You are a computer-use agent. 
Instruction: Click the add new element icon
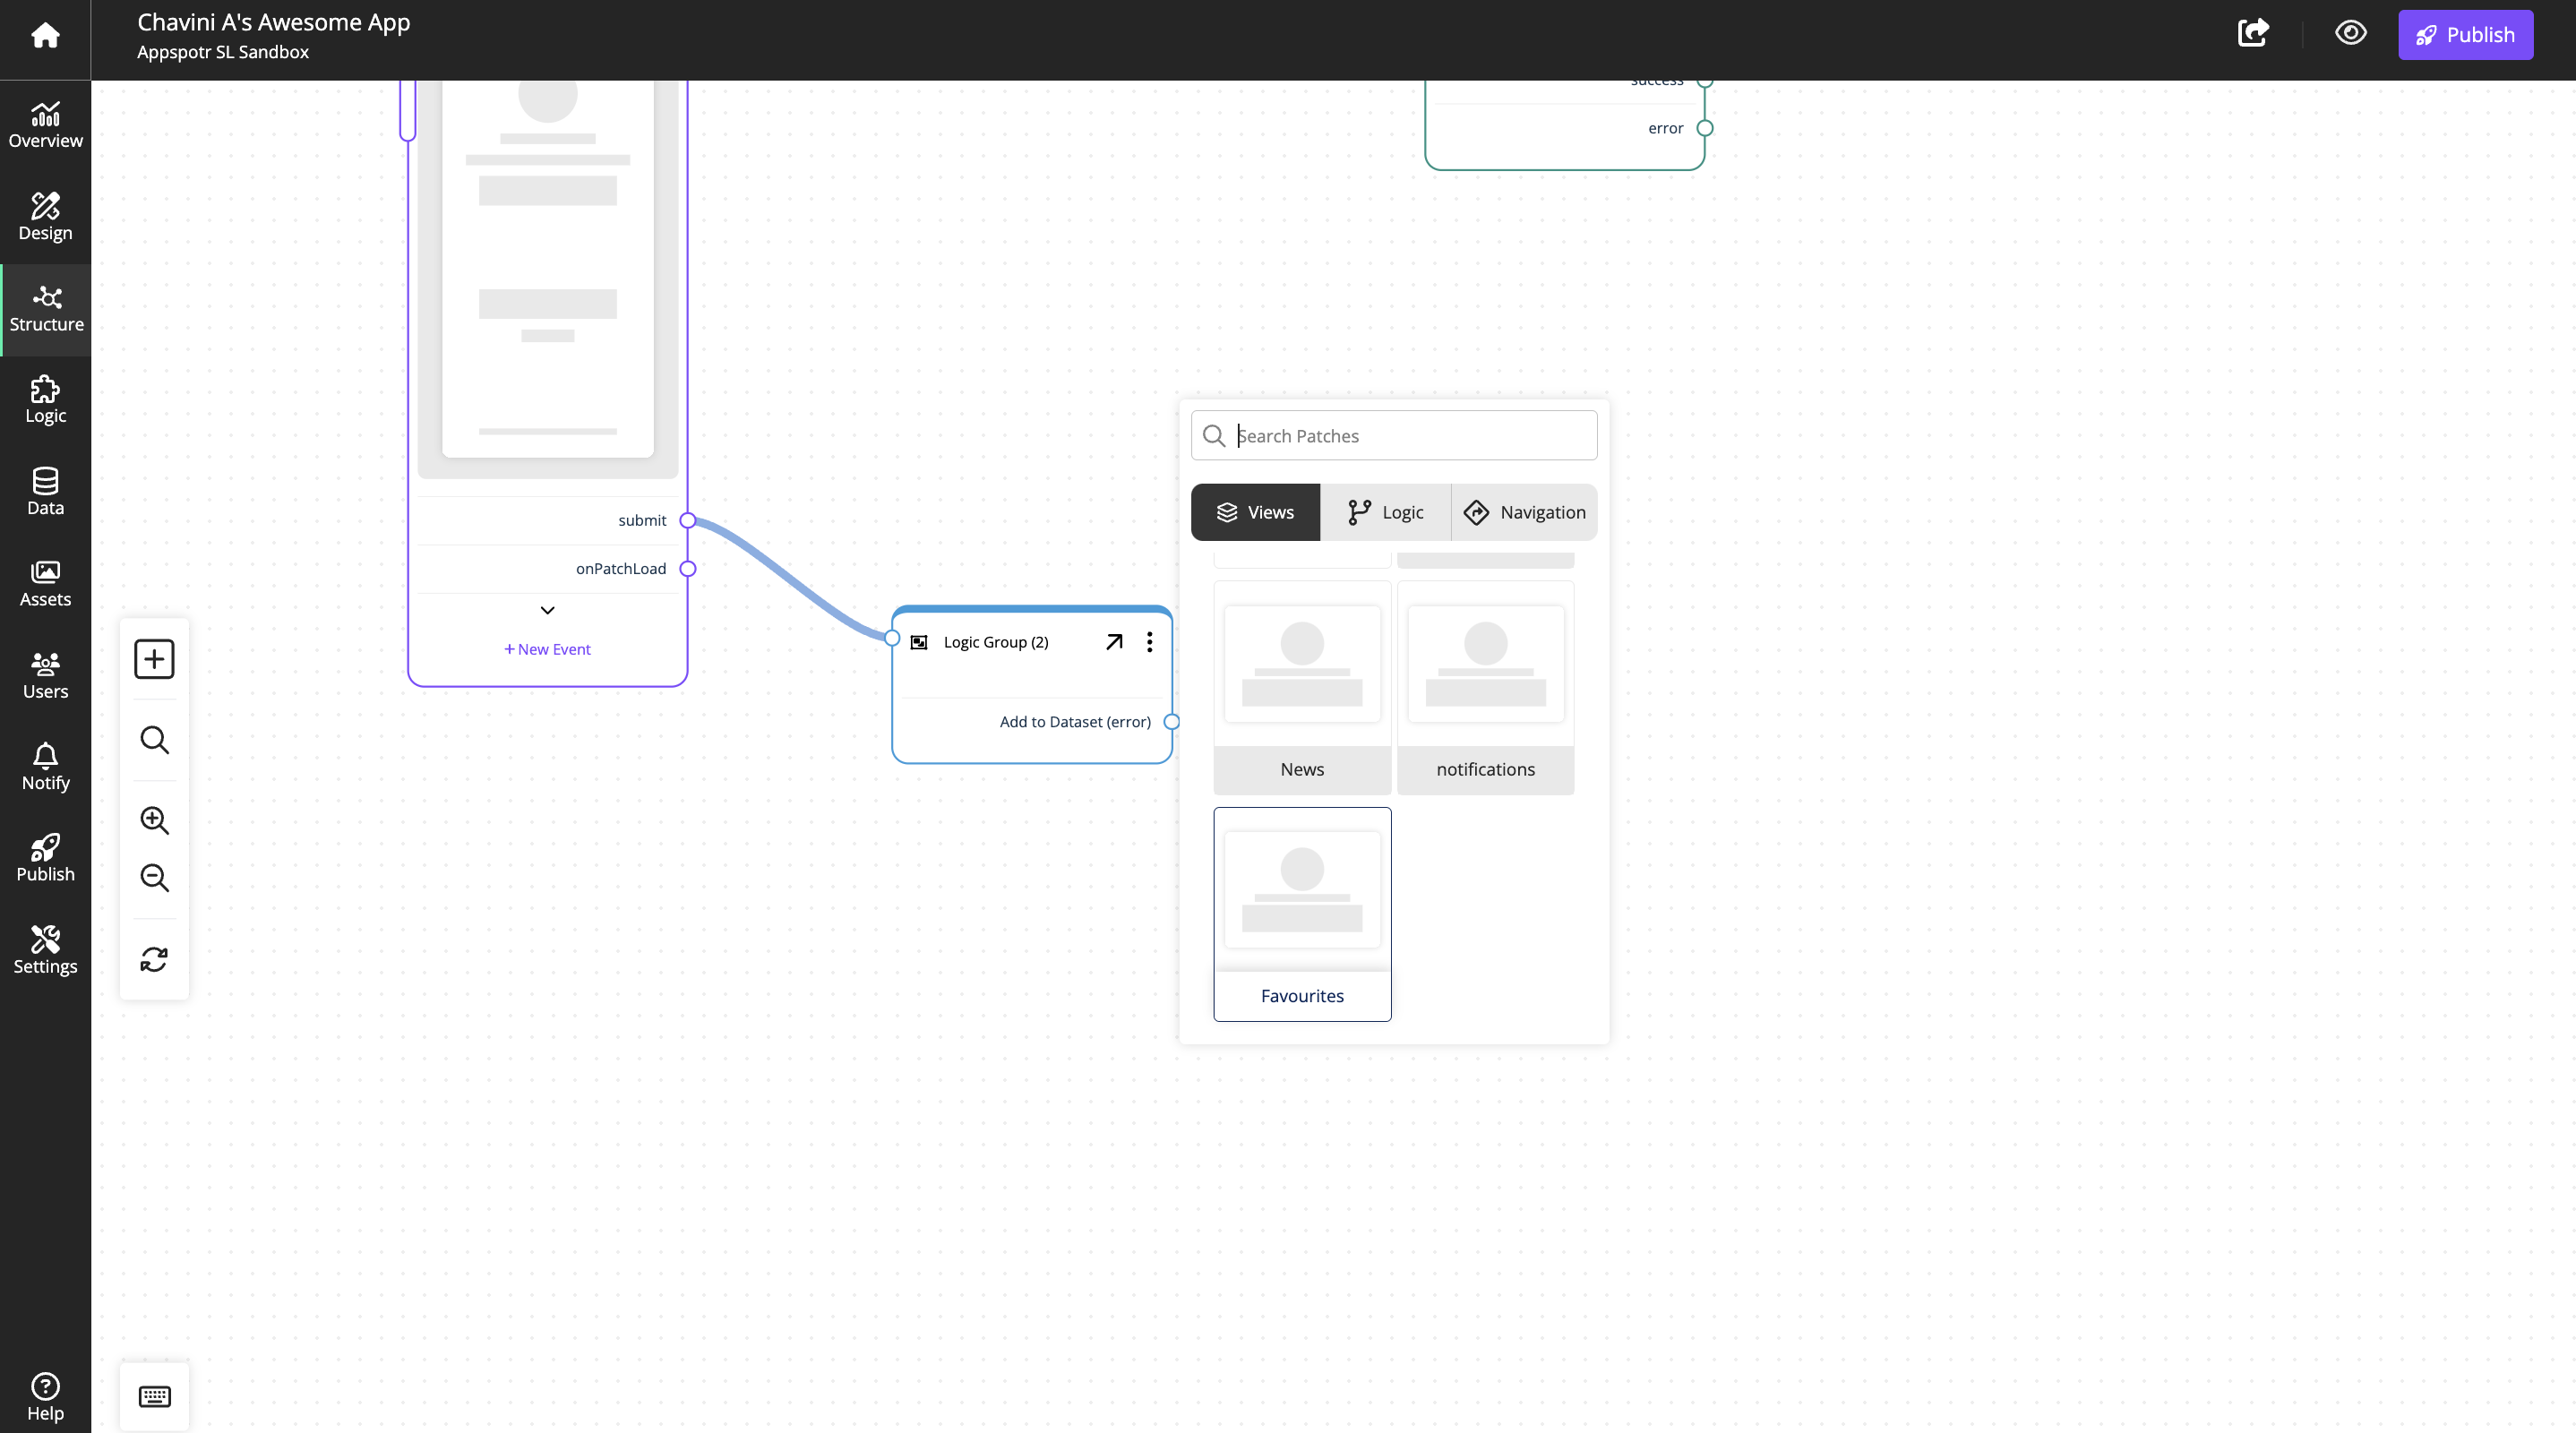[x=153, y=658]
